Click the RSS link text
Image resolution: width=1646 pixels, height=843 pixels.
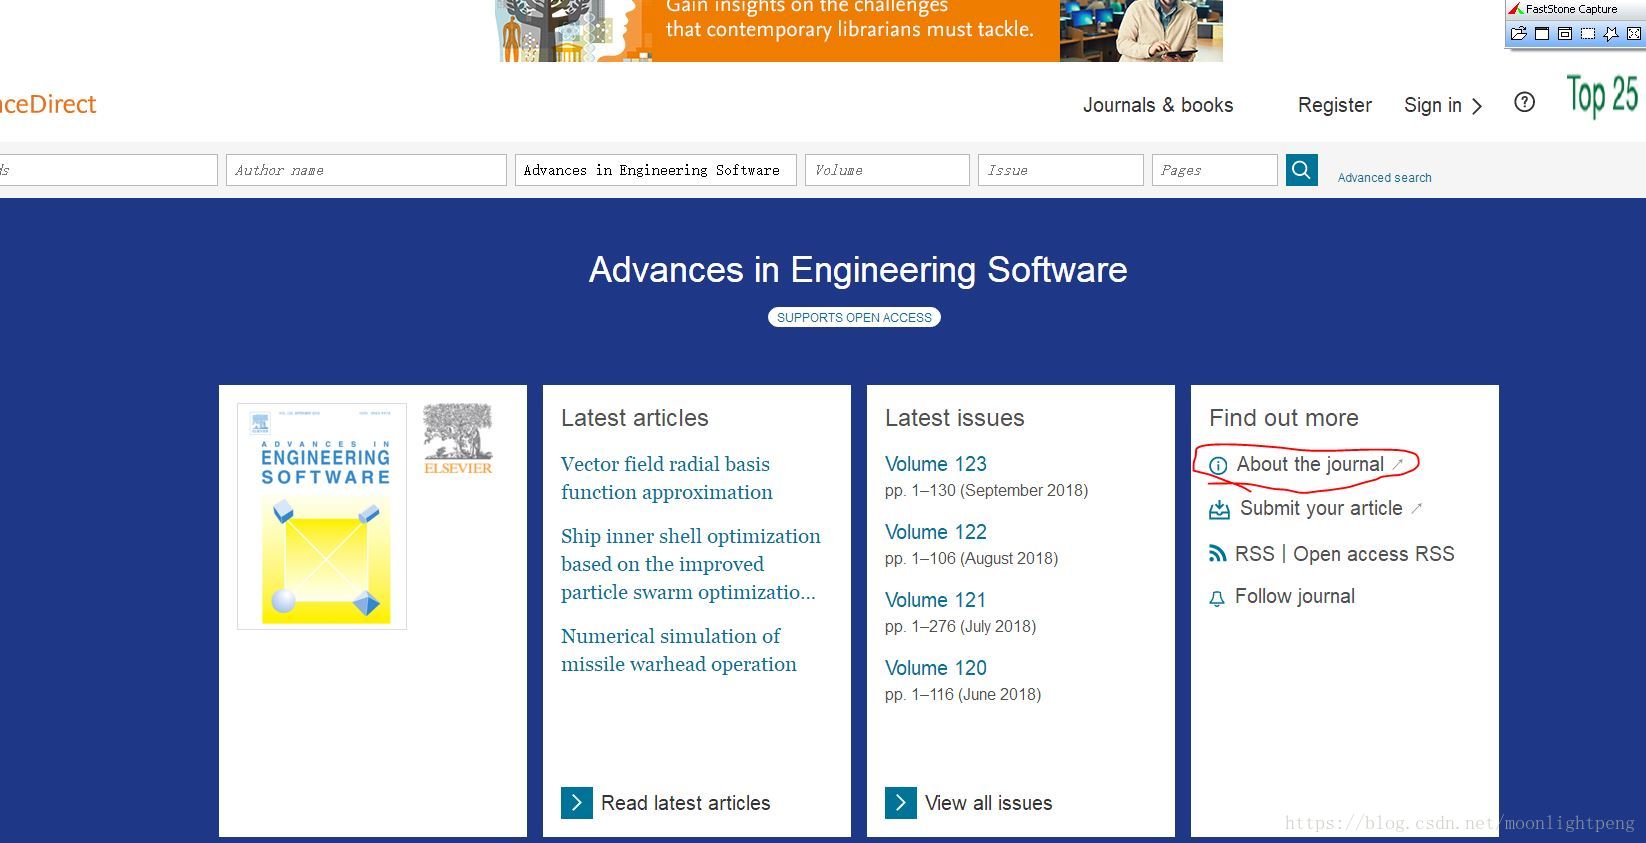point(1255,554)
